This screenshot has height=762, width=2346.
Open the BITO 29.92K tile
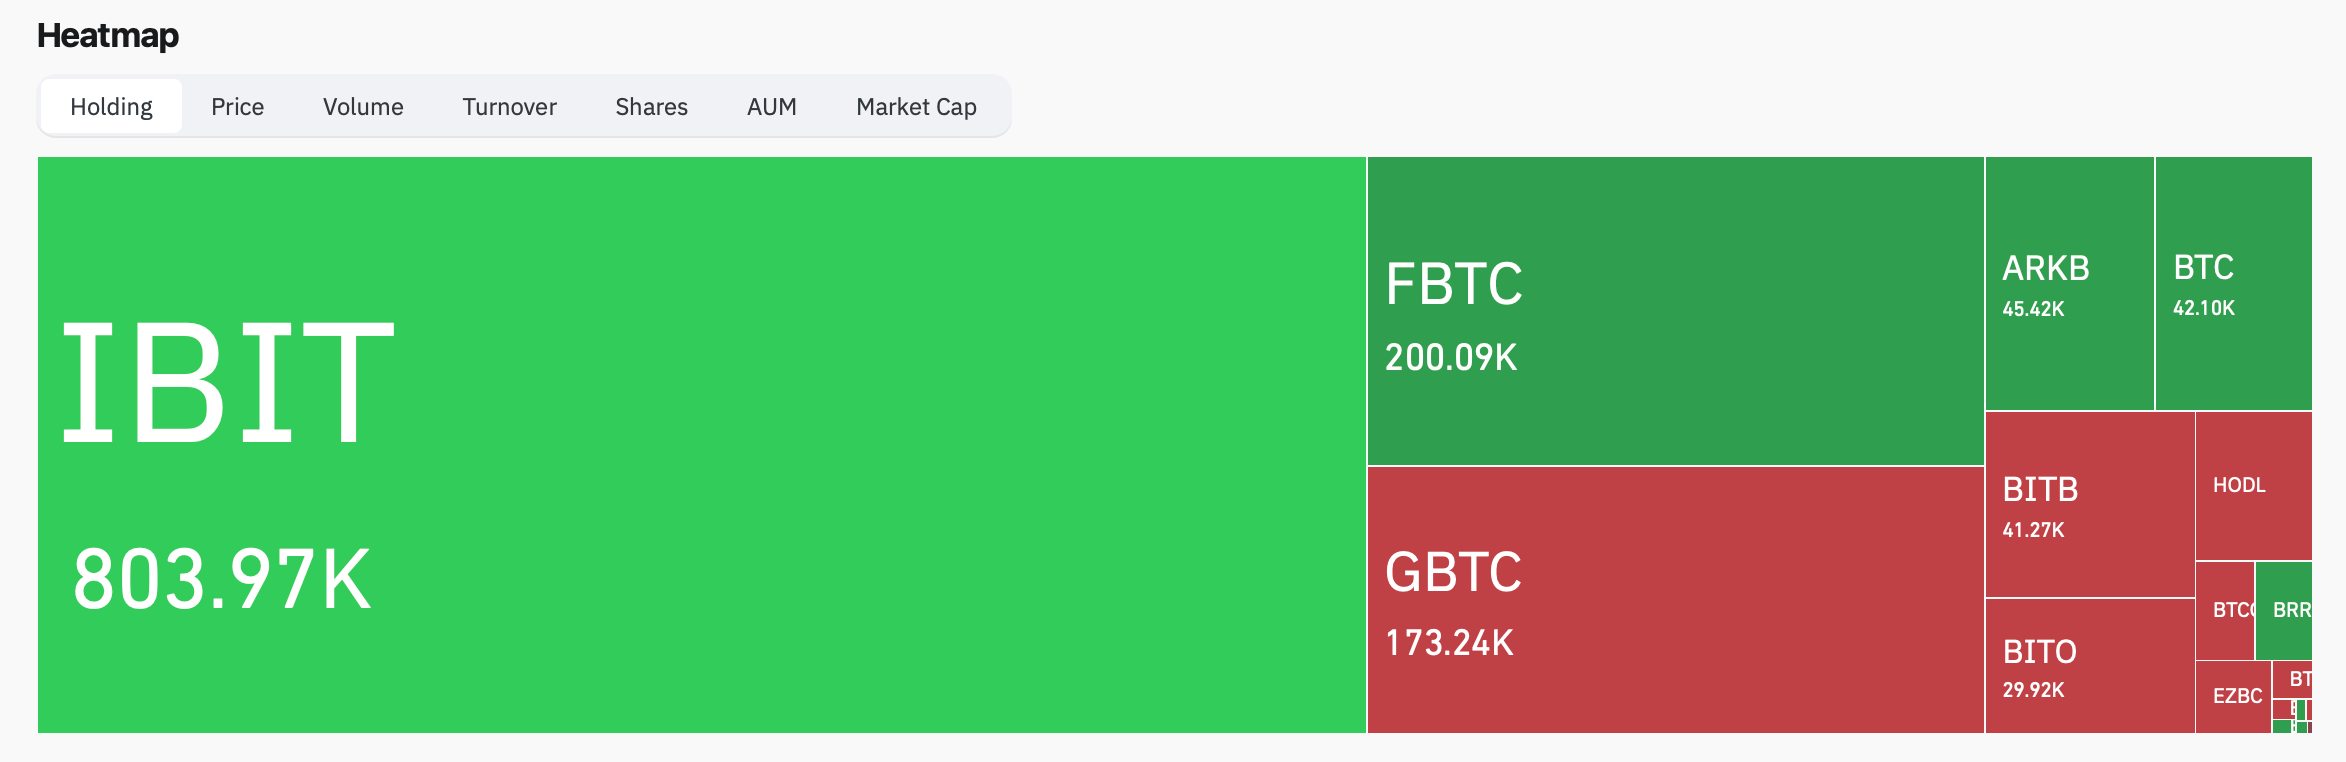(x=2089, y=666)
